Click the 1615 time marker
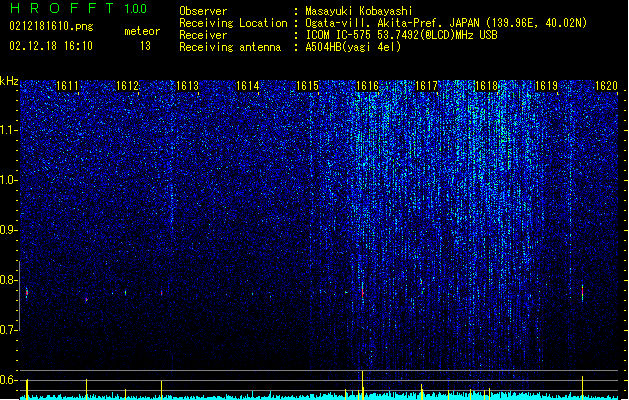 point(307,86)
